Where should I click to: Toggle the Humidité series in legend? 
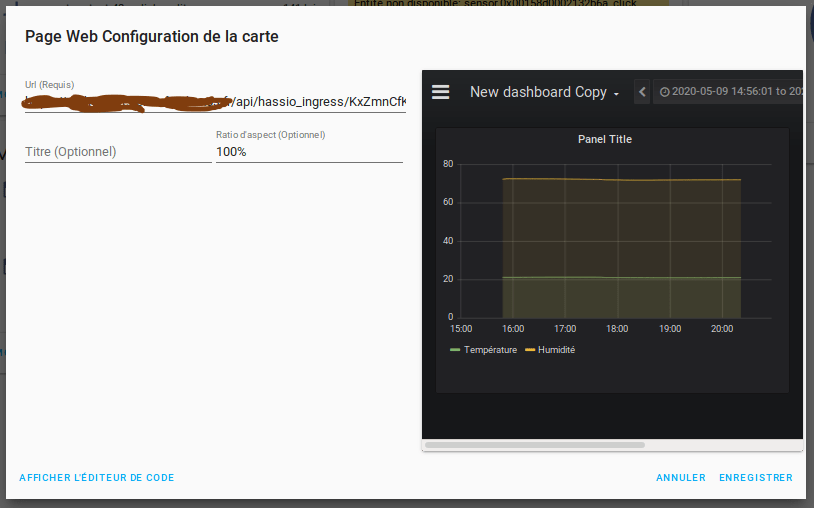556,350
